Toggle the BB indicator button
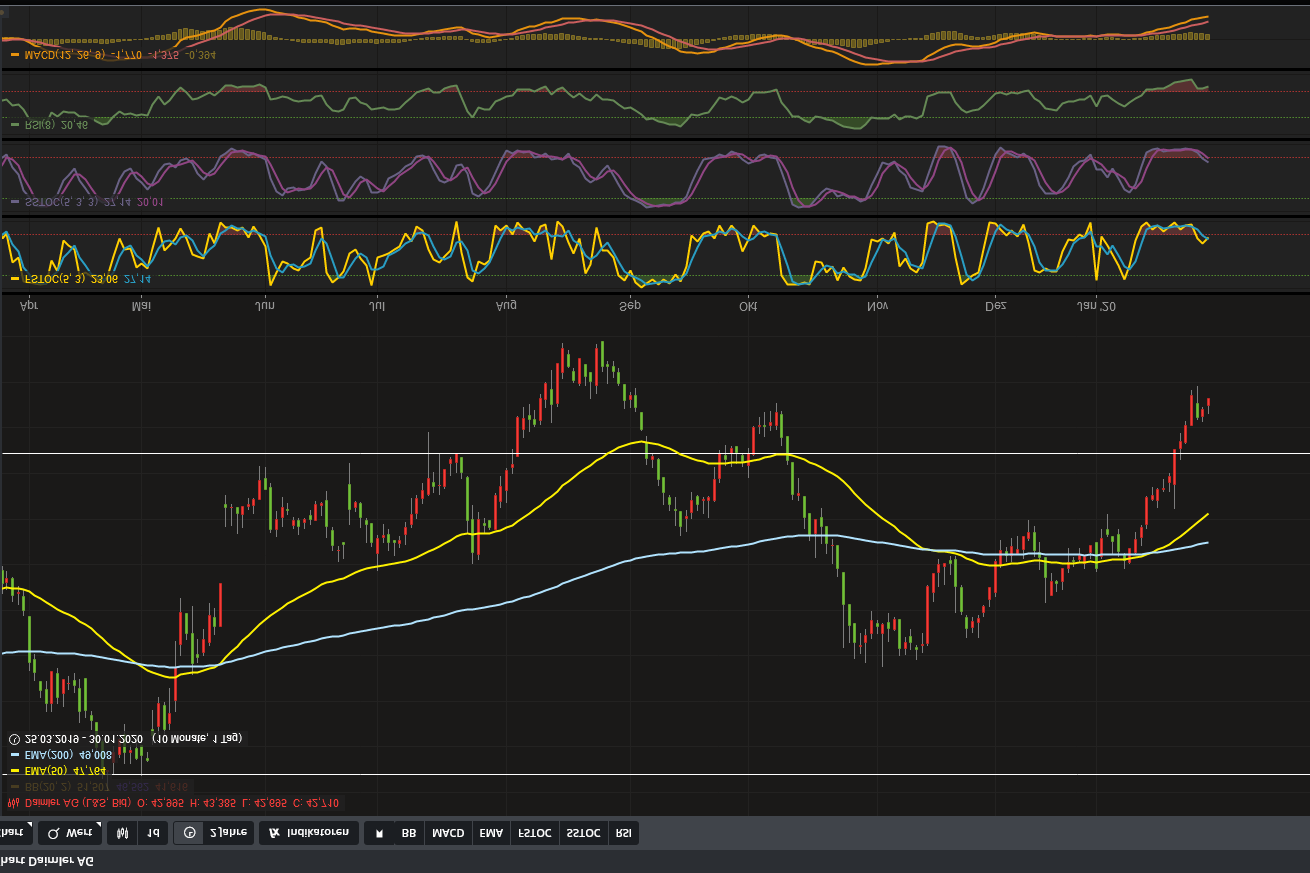The image size is (1310, 873). [x=409, y=833]
